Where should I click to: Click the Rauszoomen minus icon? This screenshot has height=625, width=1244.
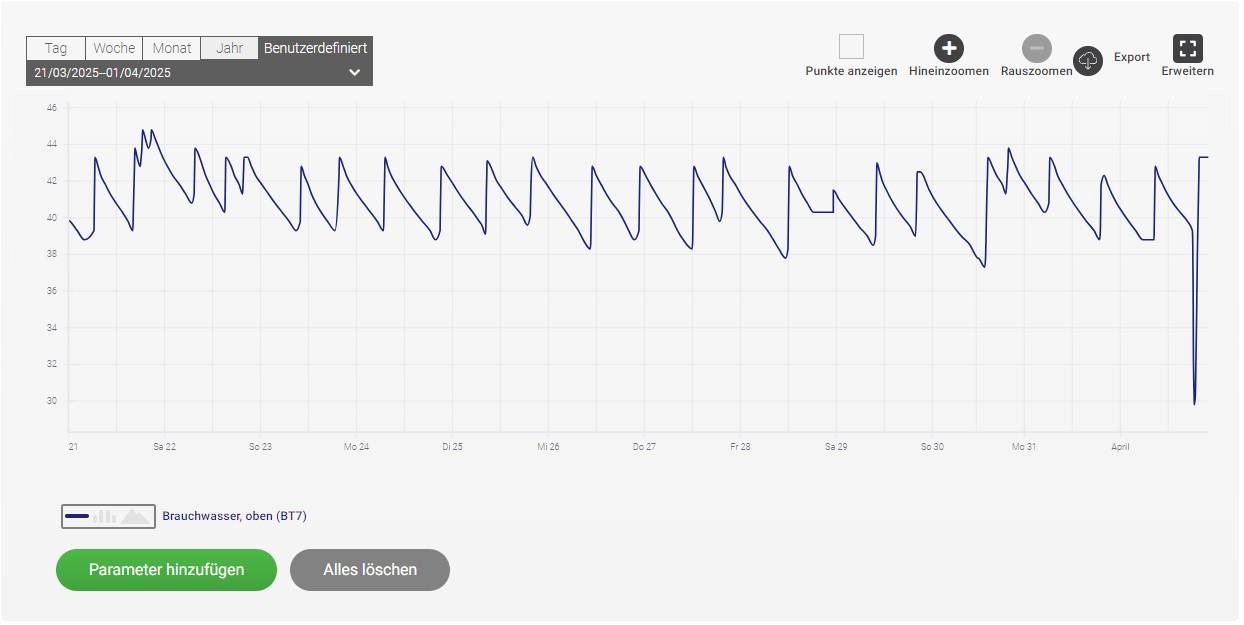point(1036,48)
